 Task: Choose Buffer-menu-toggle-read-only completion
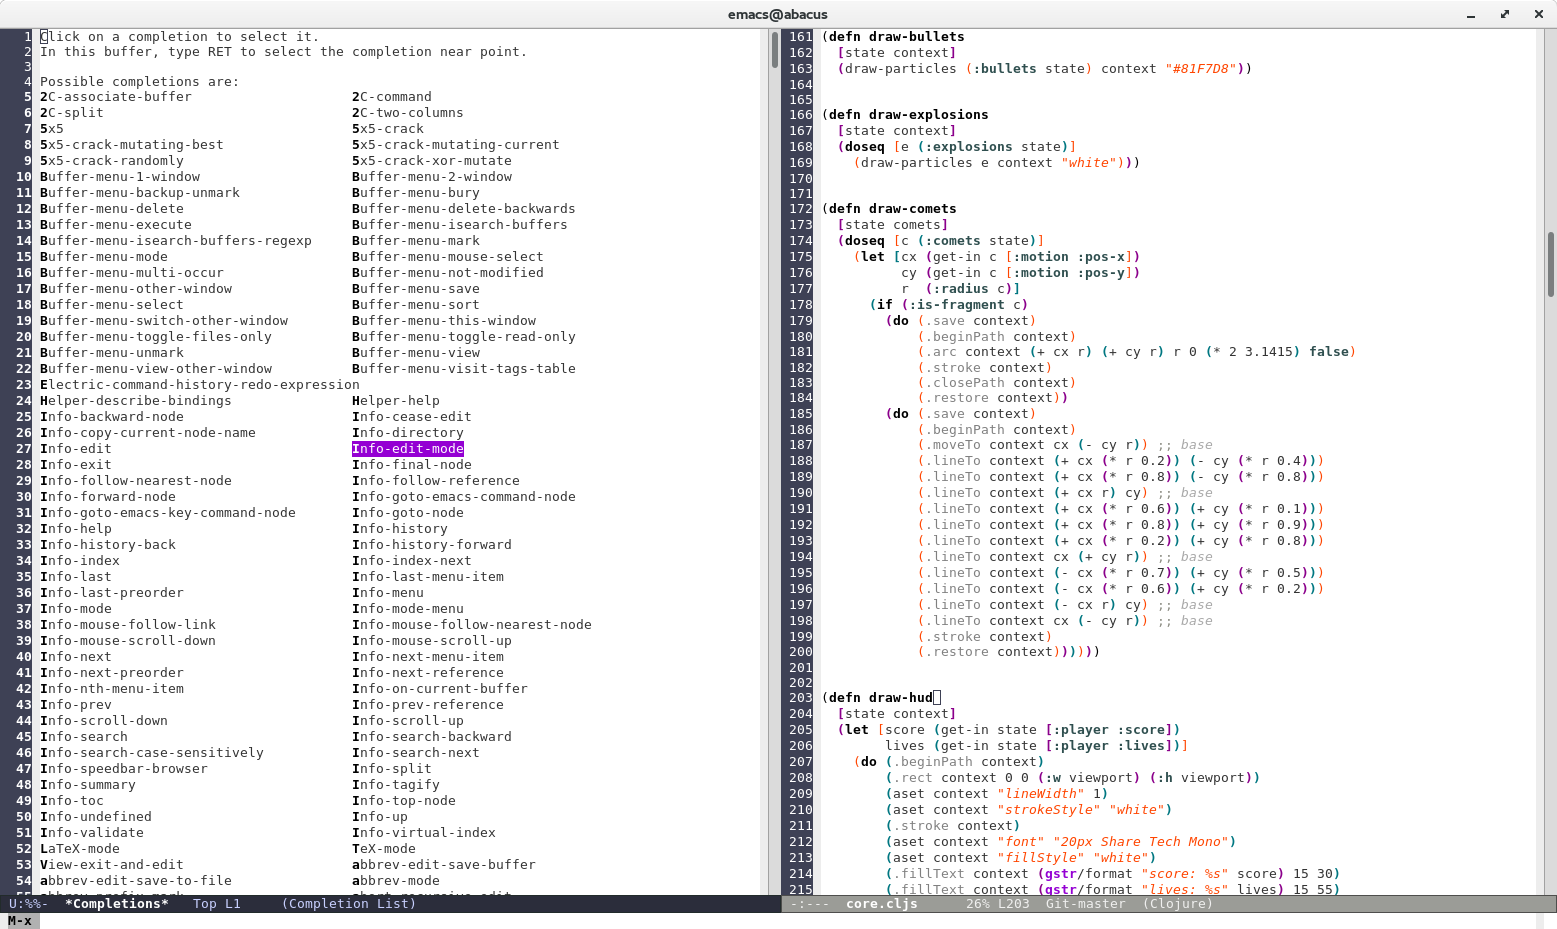(x=464, y=337)
